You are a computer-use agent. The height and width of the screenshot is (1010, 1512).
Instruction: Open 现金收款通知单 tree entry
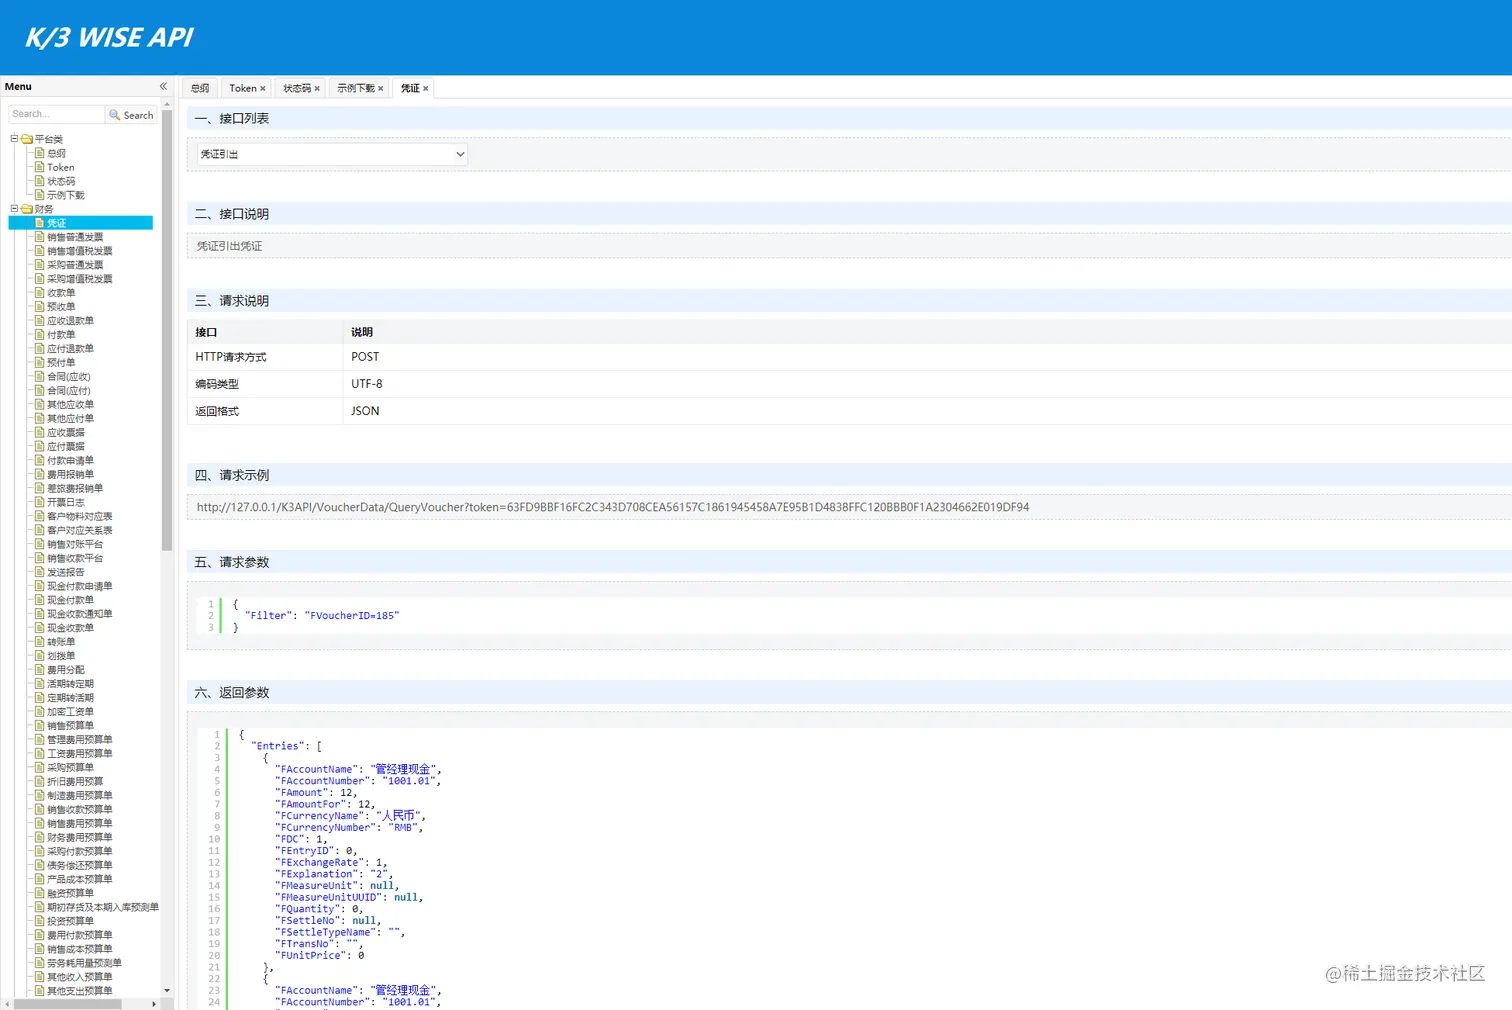point(79,615)
